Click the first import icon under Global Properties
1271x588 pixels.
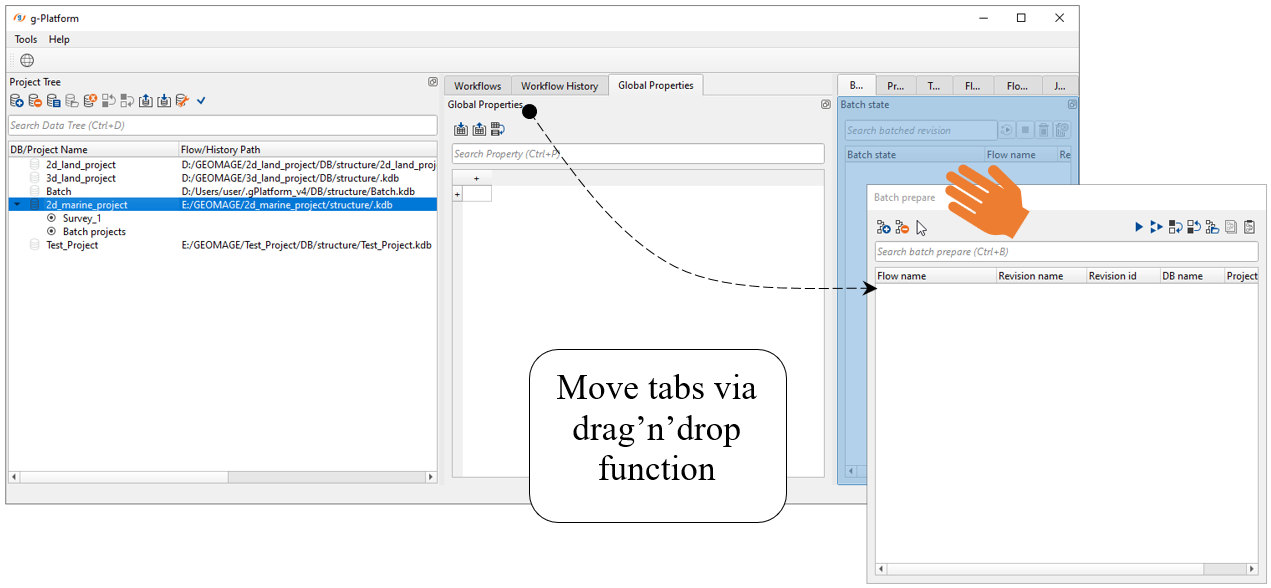coord(461,129)
